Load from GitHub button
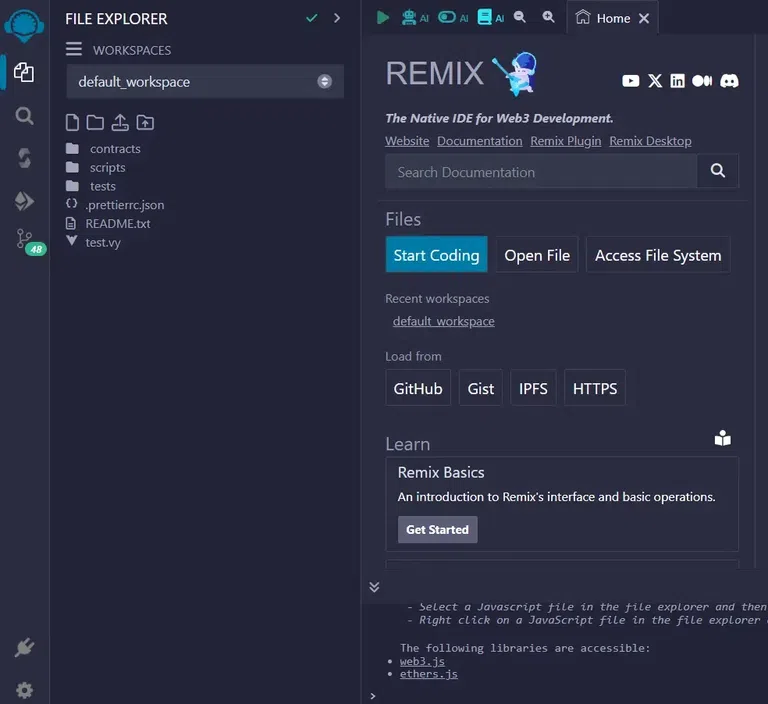 click(418, 388)
